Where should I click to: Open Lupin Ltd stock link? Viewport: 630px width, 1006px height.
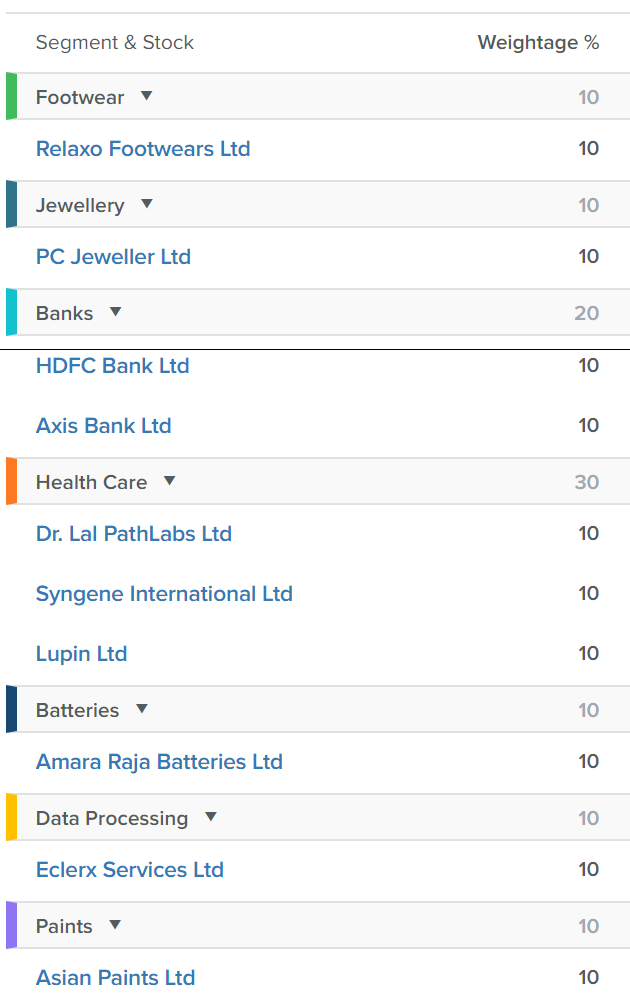[x=81, y=654]
